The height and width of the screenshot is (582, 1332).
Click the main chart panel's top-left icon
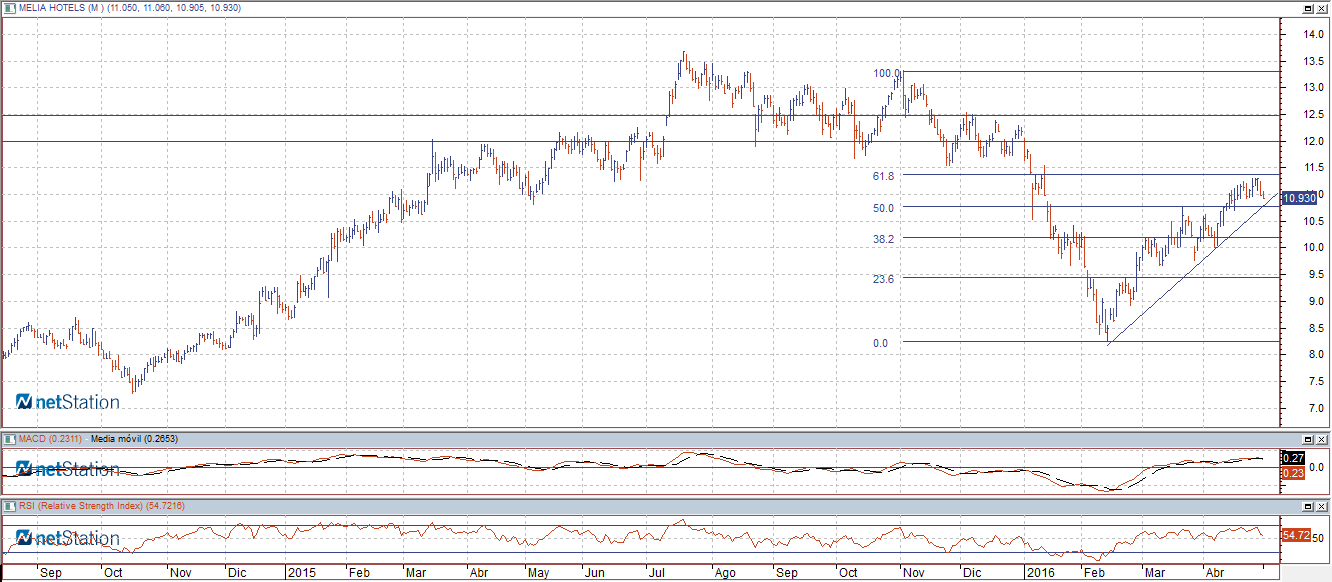(x=8, y=7)
